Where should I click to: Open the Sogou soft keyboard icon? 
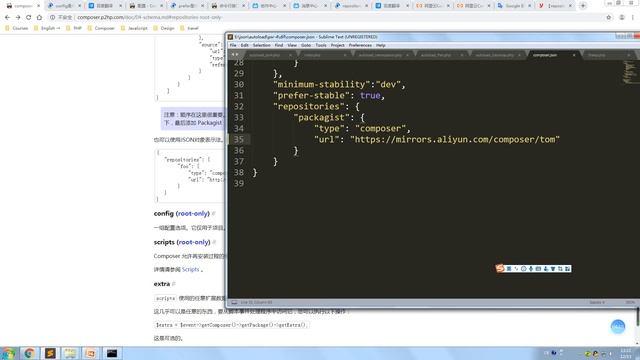pos(538,269)
